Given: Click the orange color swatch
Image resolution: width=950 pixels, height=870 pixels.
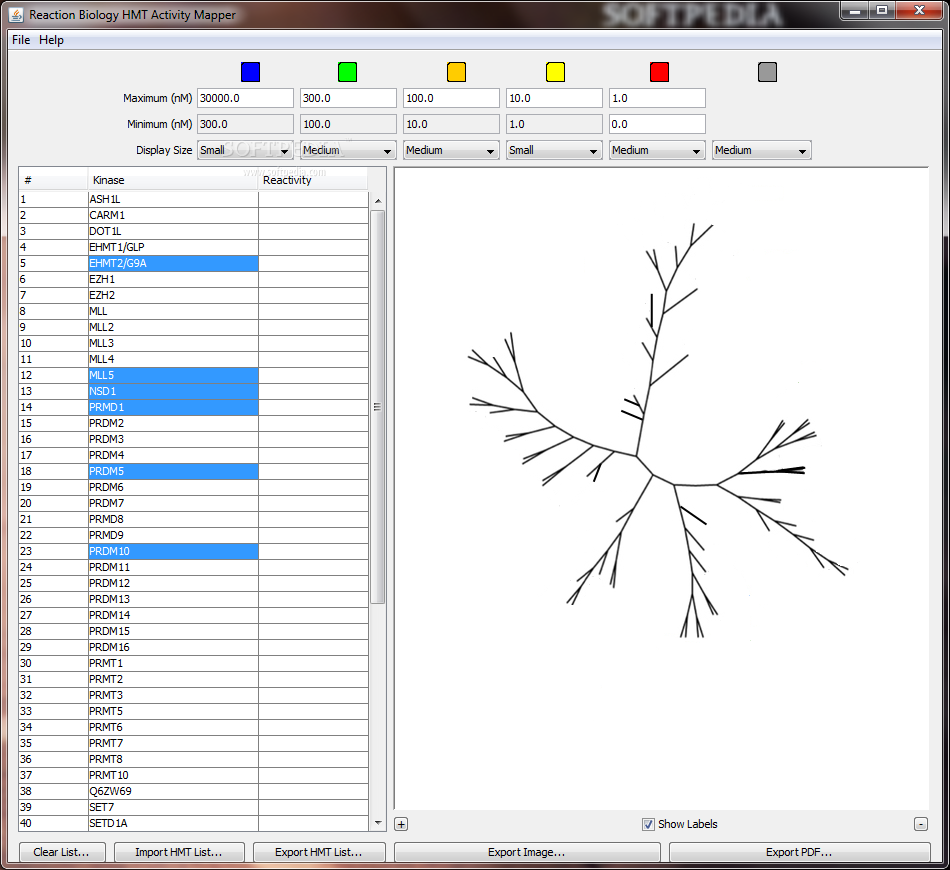Looking at the screenshot, I should click(x=456, y=72).
